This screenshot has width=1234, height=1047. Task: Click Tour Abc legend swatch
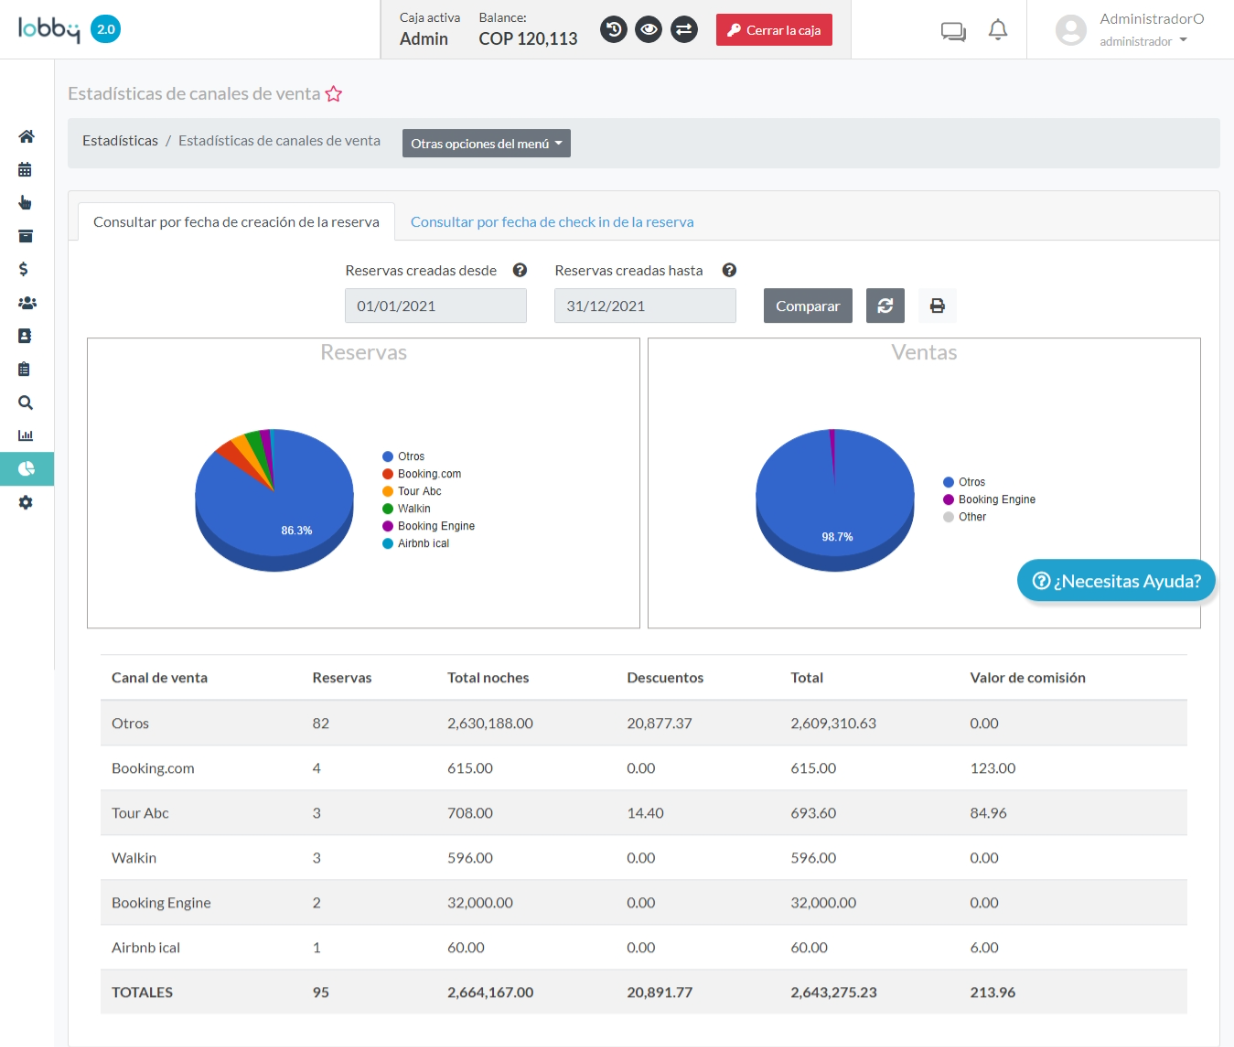[388, 492]
